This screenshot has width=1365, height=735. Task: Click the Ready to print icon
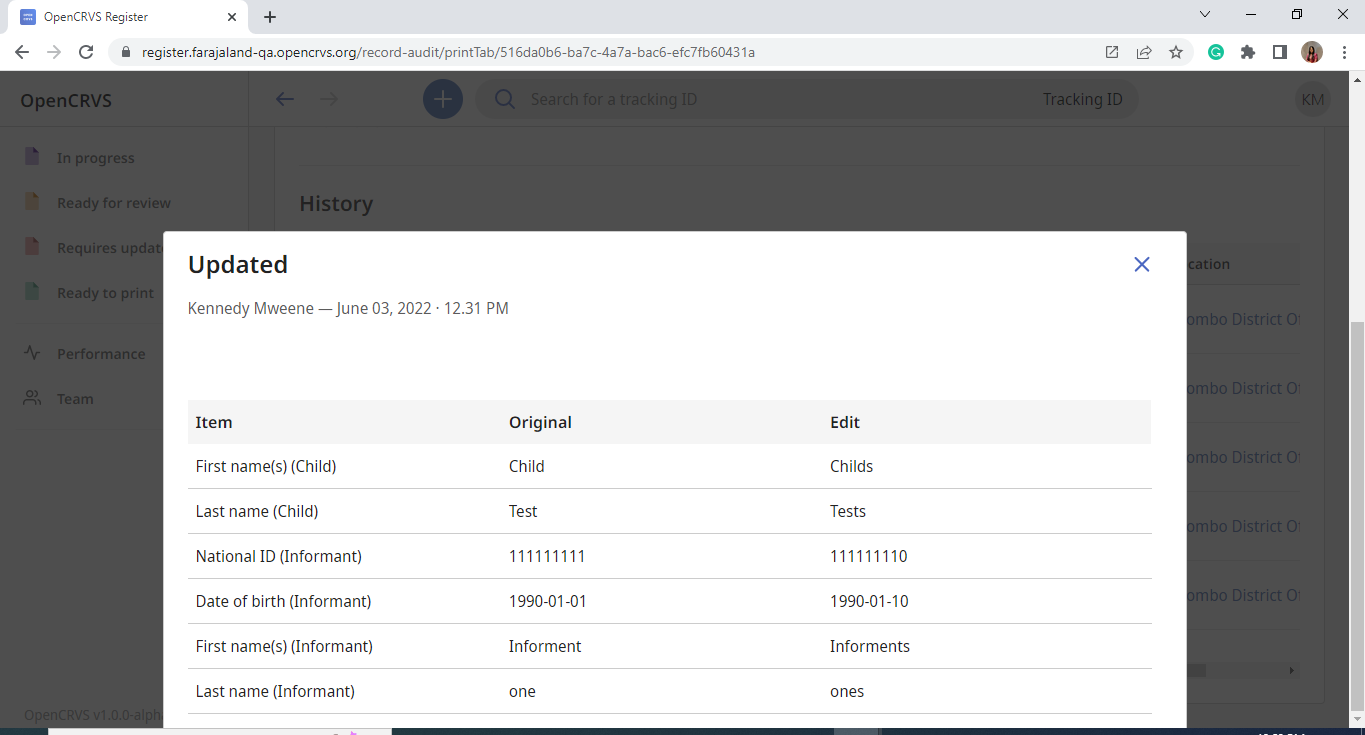point(31,292)
